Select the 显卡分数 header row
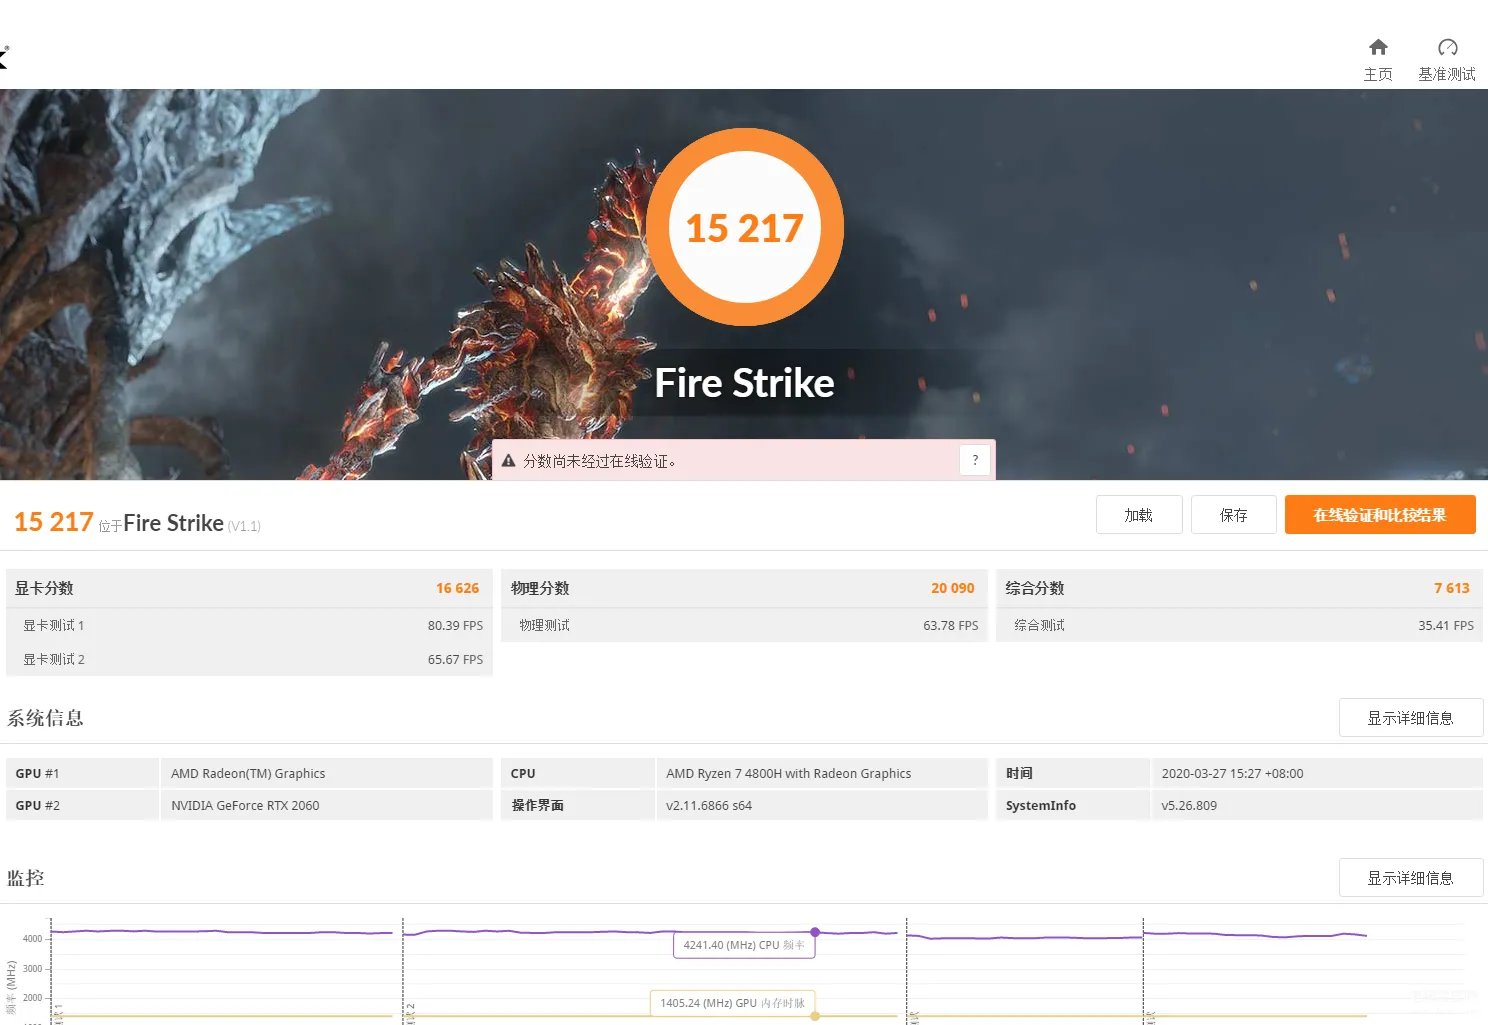This screenshot has height=1025, width=1488. (249, 588)
